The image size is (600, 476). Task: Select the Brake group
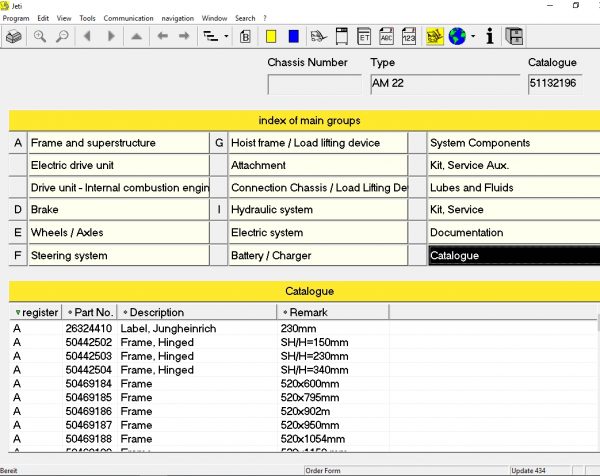pos(119,210)
